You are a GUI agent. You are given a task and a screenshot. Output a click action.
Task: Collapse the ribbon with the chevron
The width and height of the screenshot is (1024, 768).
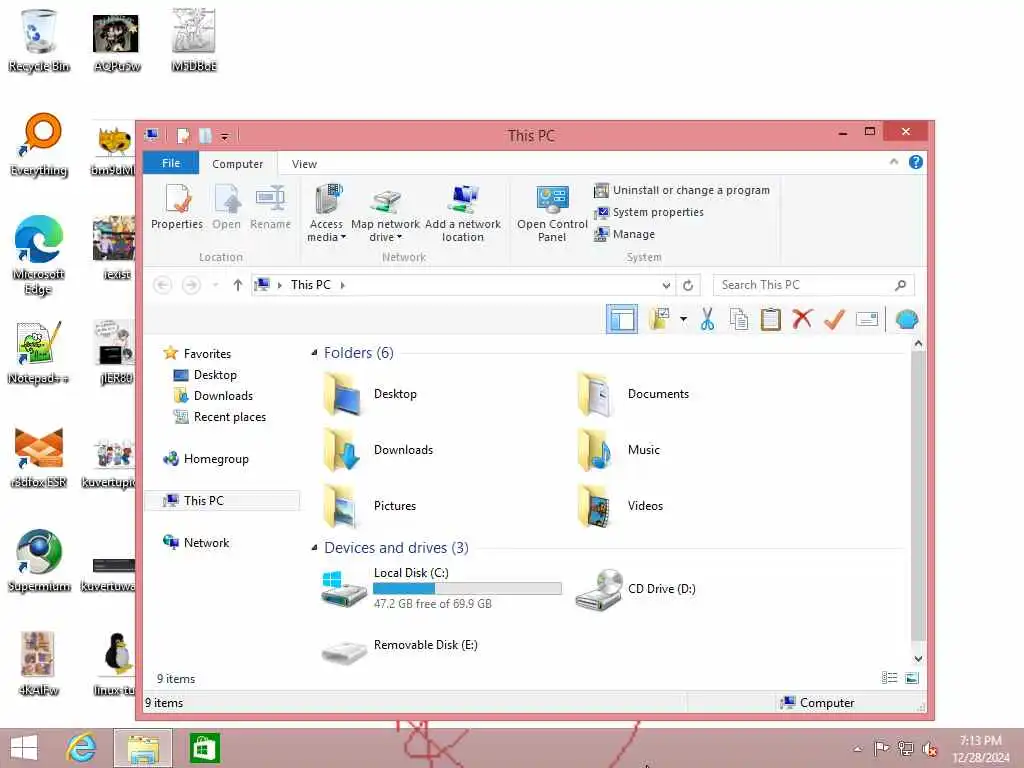(894, 161)
